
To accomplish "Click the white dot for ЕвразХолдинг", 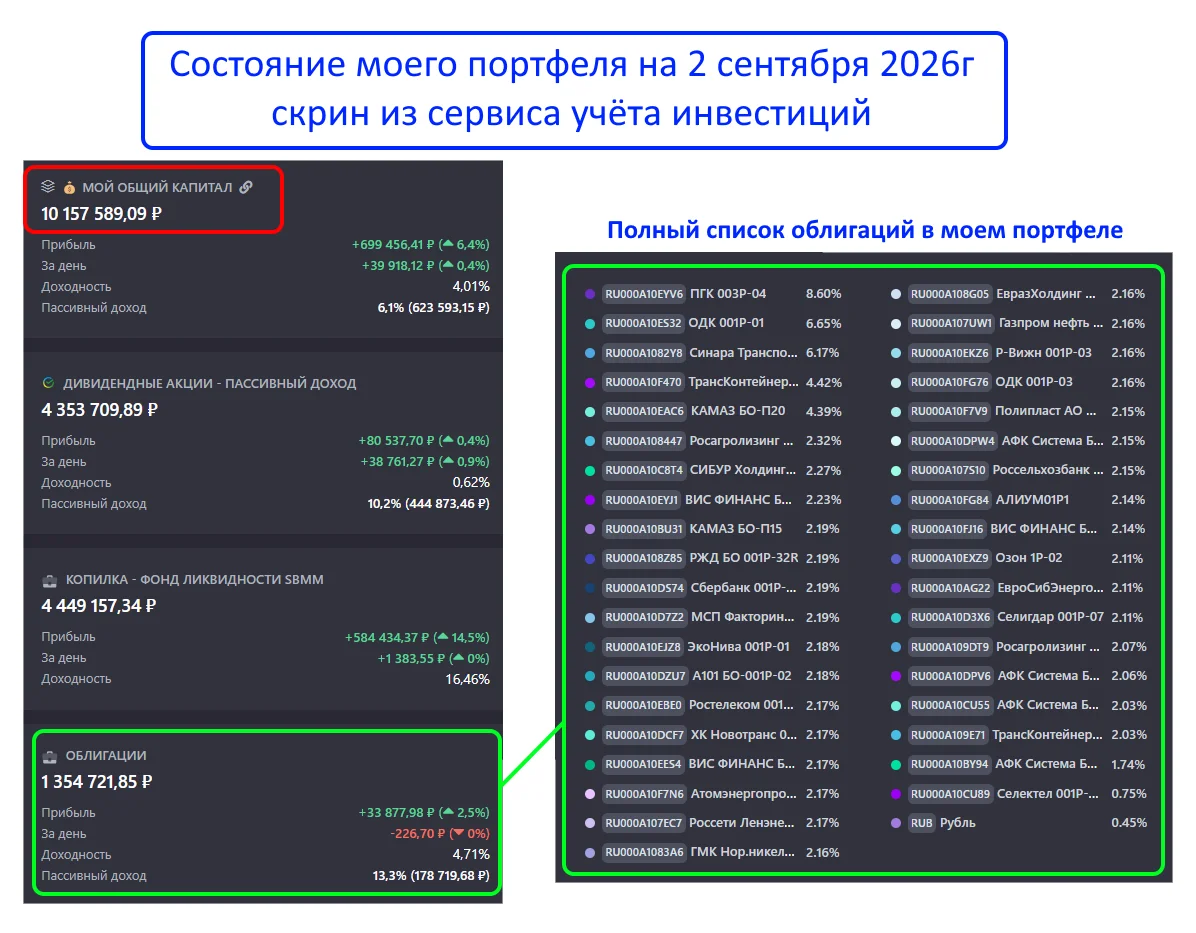I will (x=895, y=294).
